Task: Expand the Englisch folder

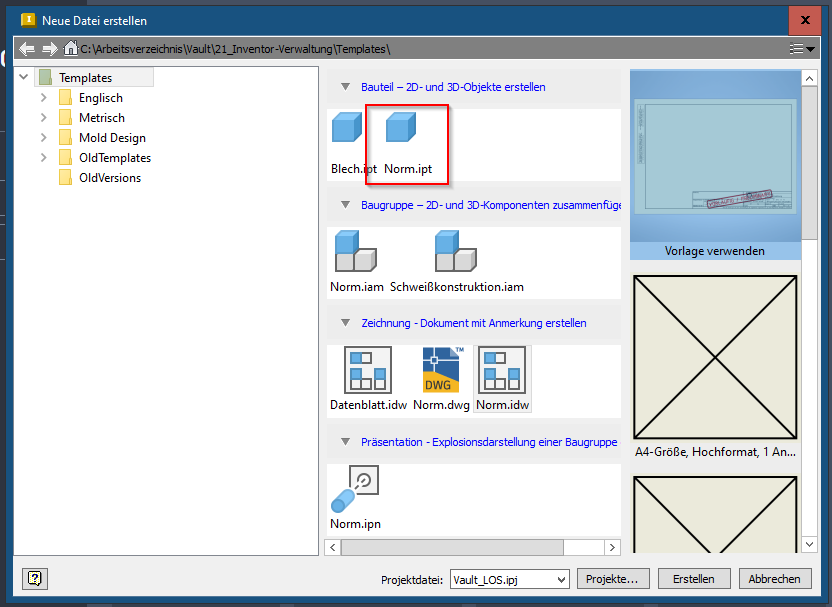Action: click(44, 98)
